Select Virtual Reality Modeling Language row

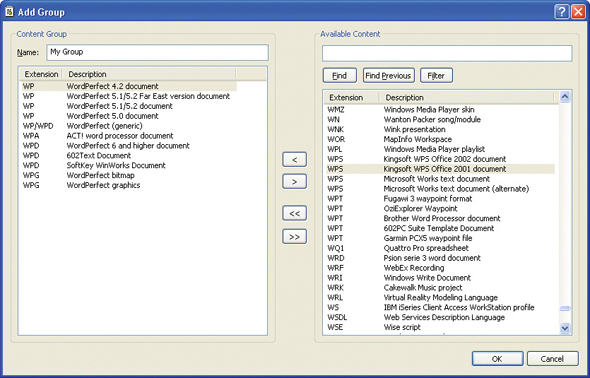pyautogui.click(x=440, y=298)
